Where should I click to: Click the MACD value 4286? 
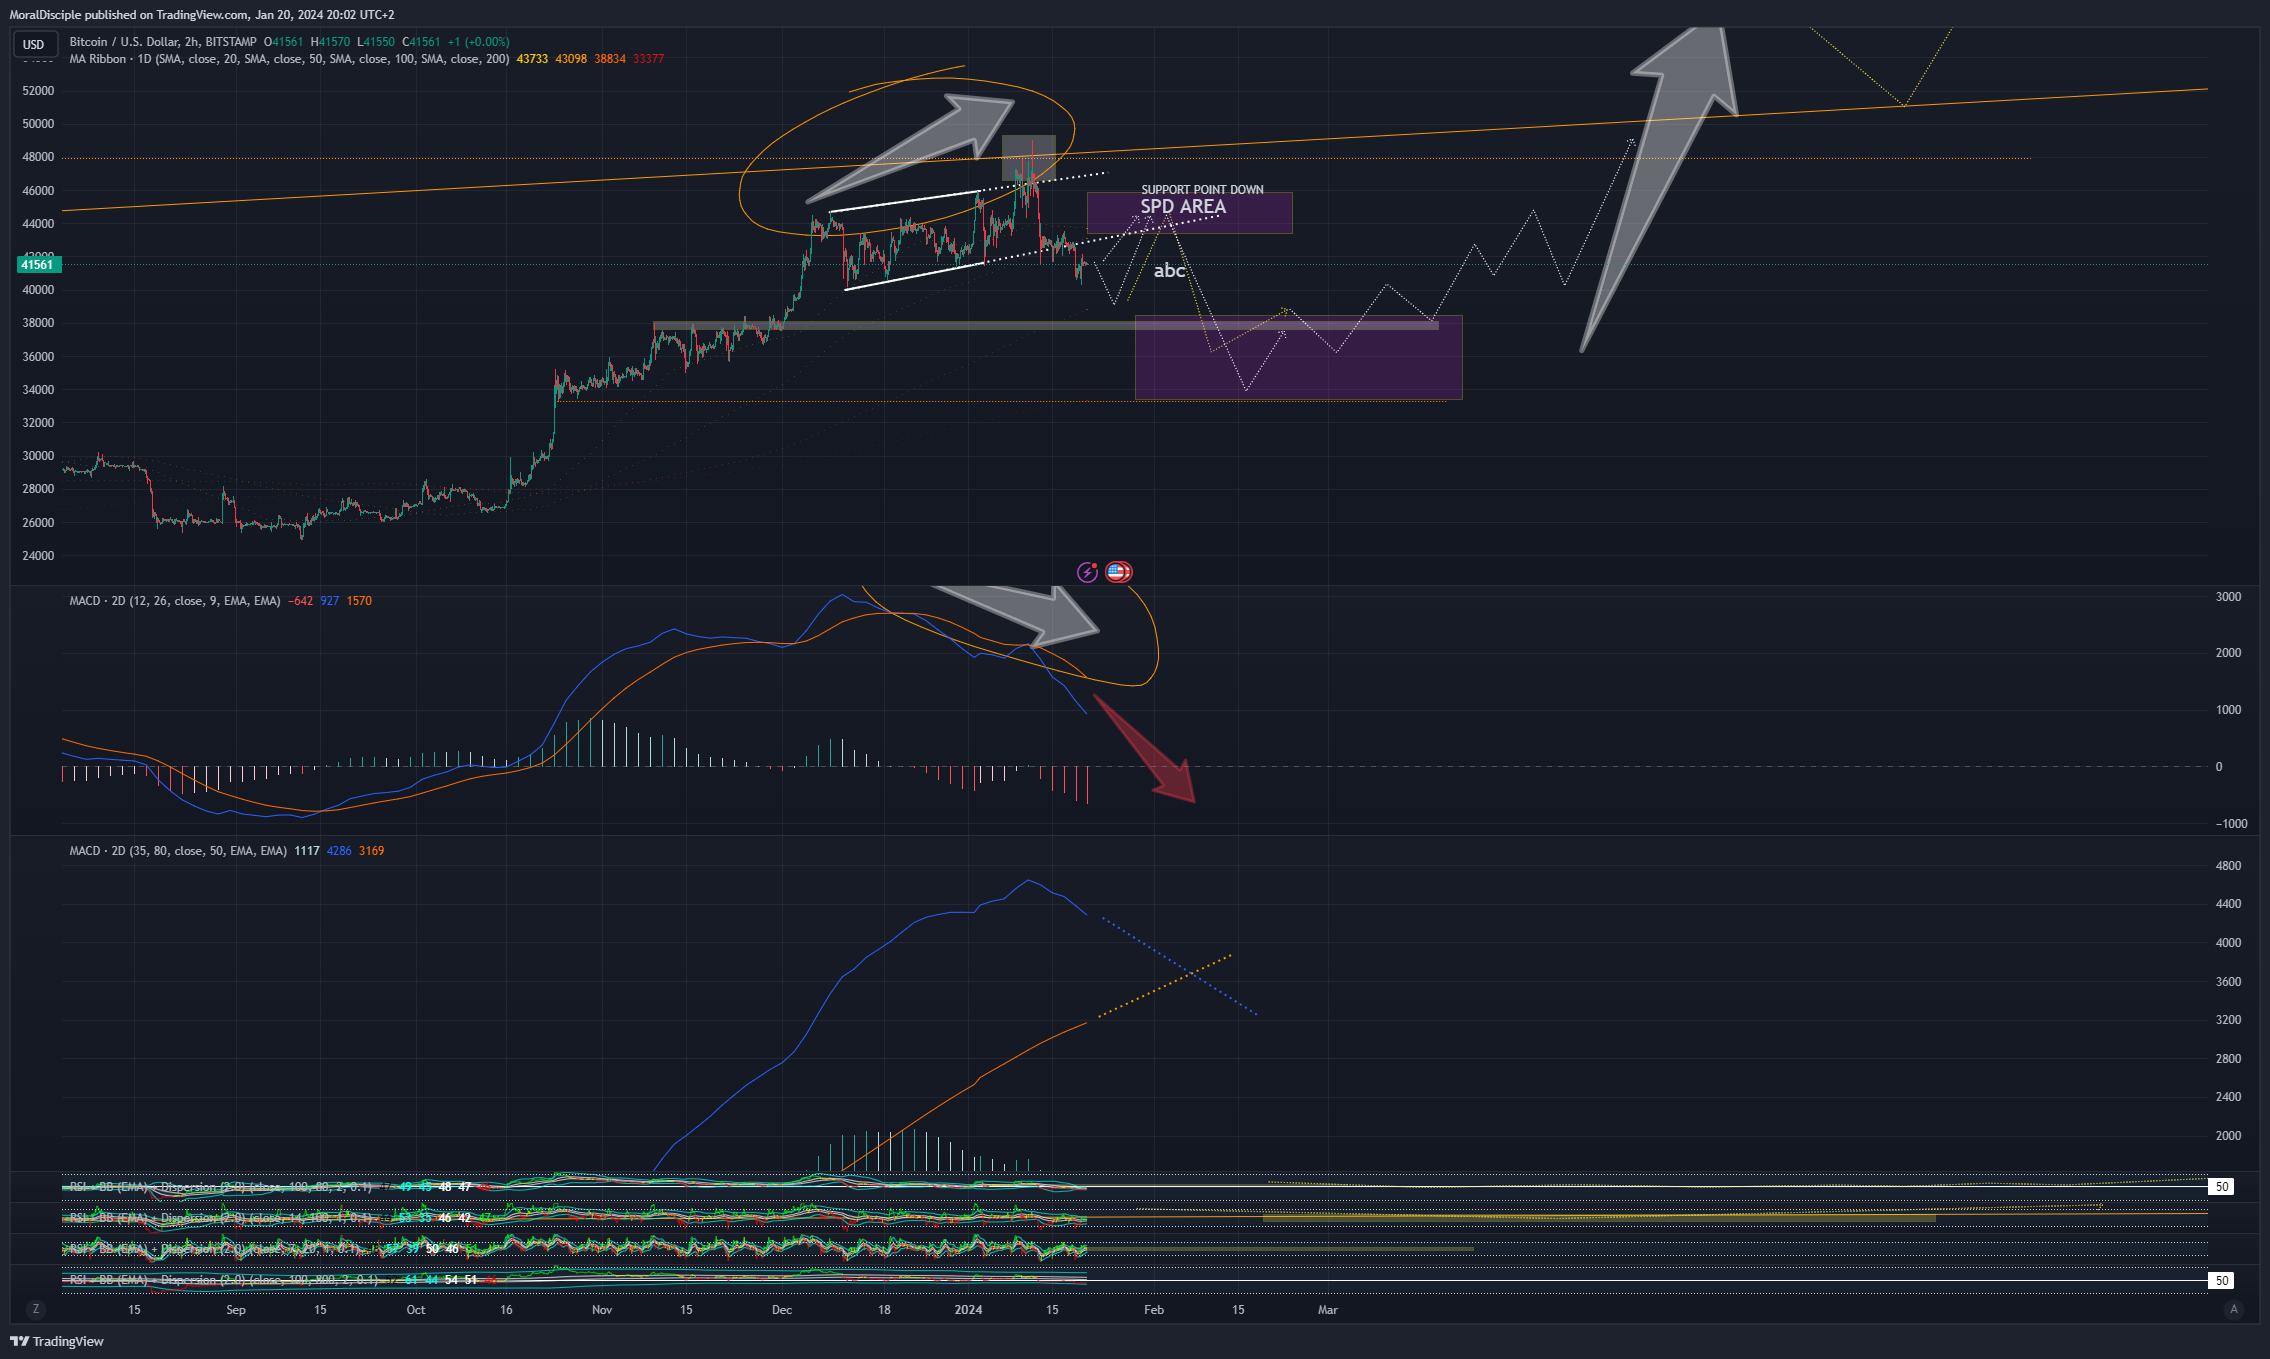pos(339,851)
